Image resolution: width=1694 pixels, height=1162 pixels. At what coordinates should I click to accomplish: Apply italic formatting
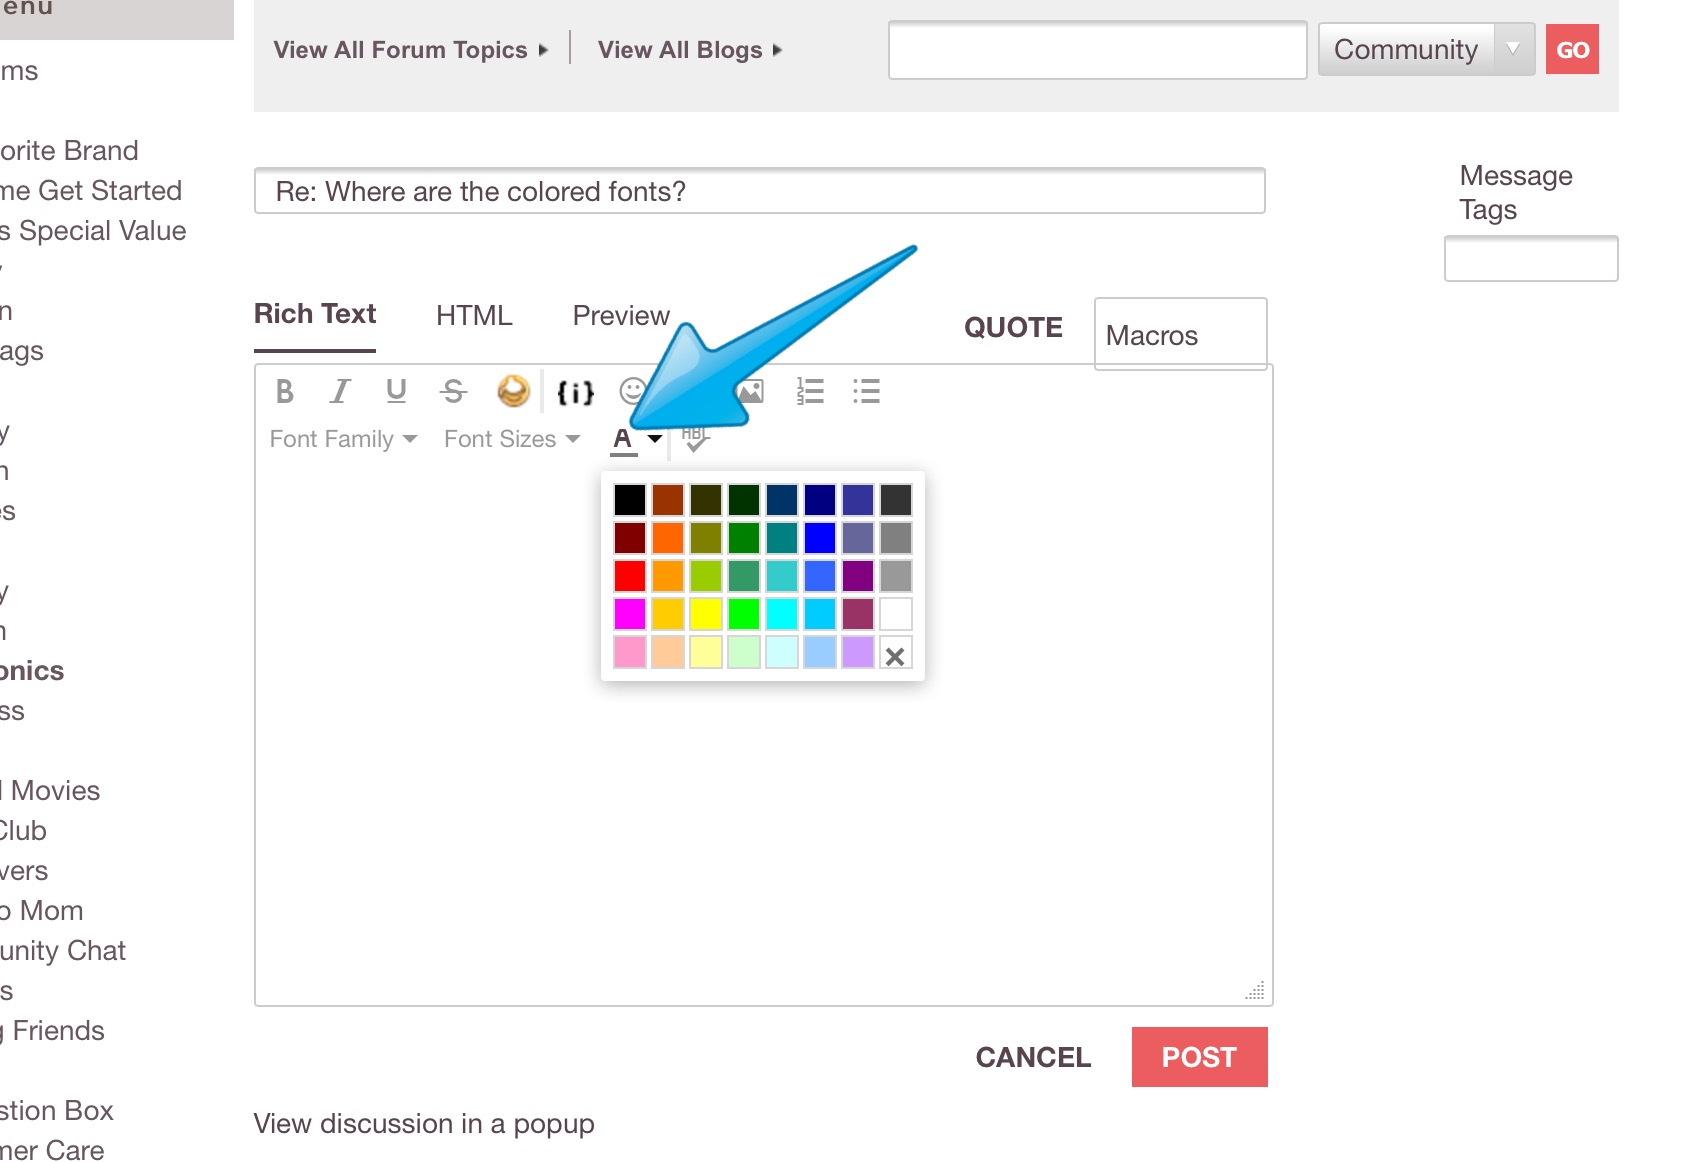pyautogui.click(x=340, y=391)
